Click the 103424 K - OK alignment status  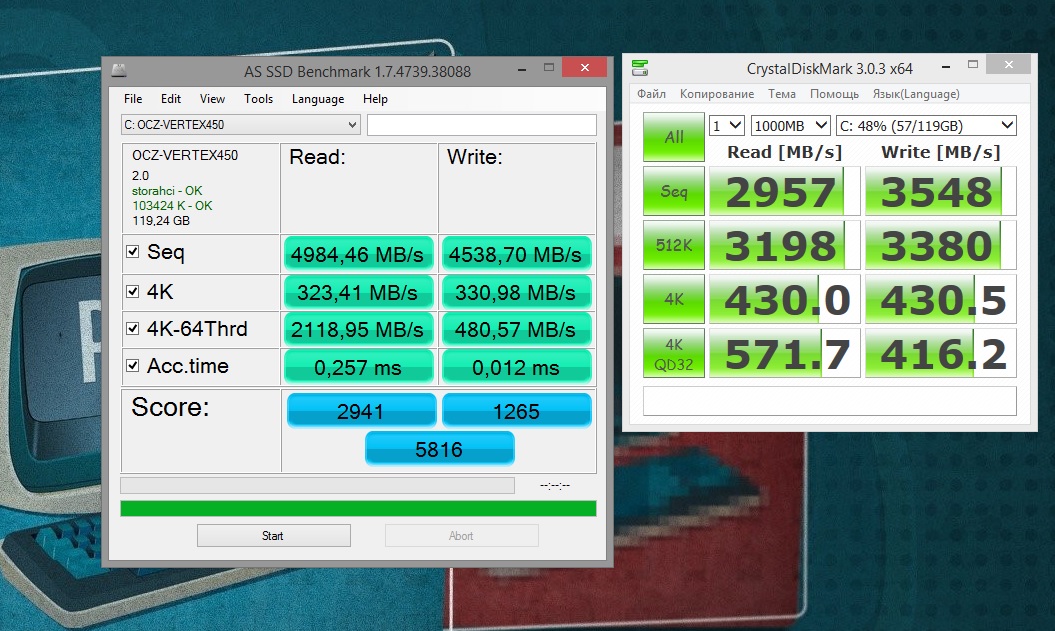pyautogui.click(x=172, y=206)
